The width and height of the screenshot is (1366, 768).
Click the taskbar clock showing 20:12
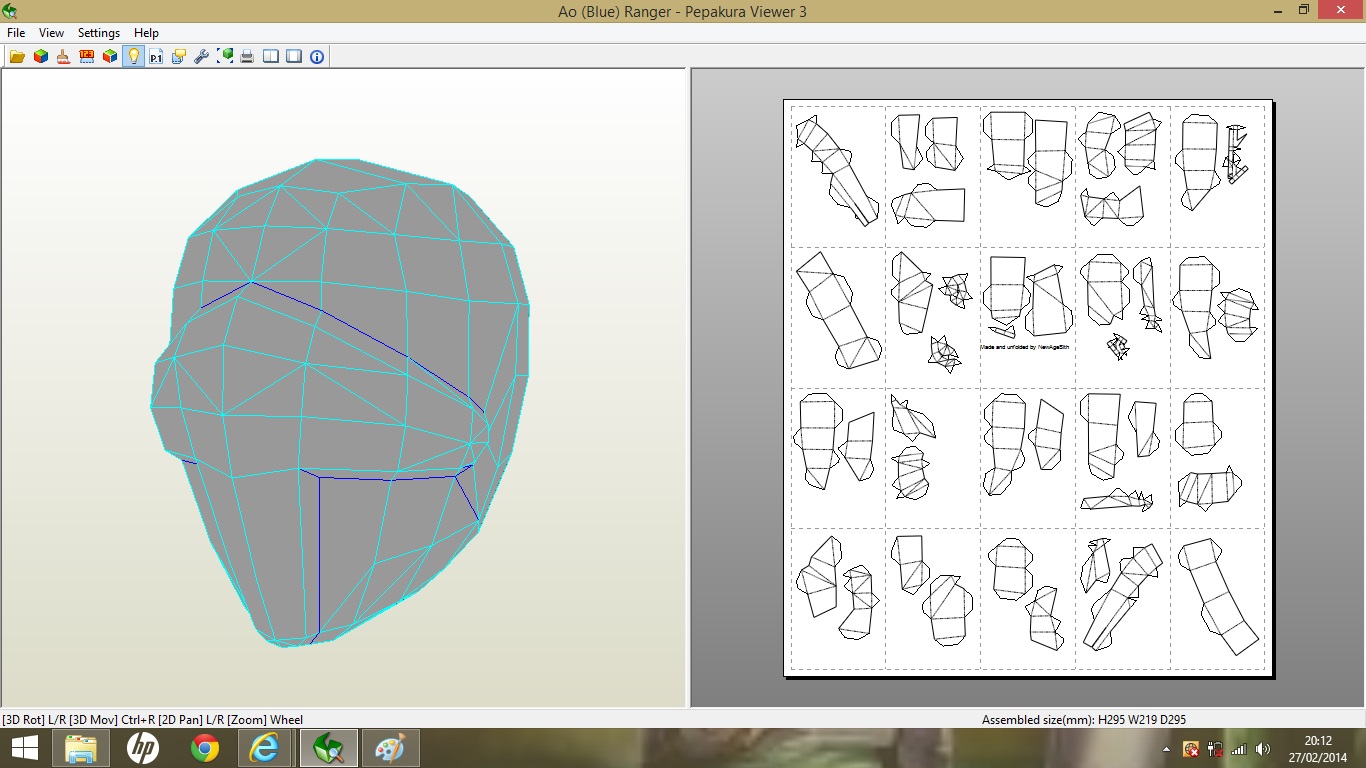[1318, 748]
